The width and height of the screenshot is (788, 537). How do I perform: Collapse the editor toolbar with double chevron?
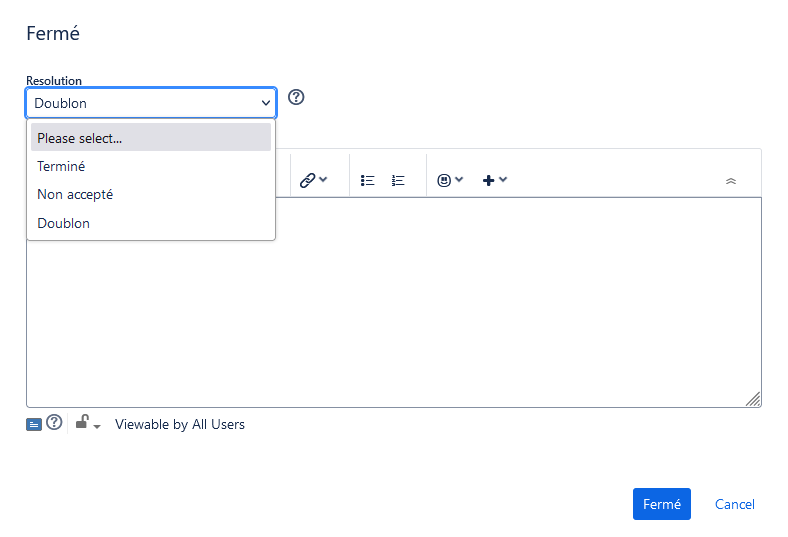coord(731,181)
